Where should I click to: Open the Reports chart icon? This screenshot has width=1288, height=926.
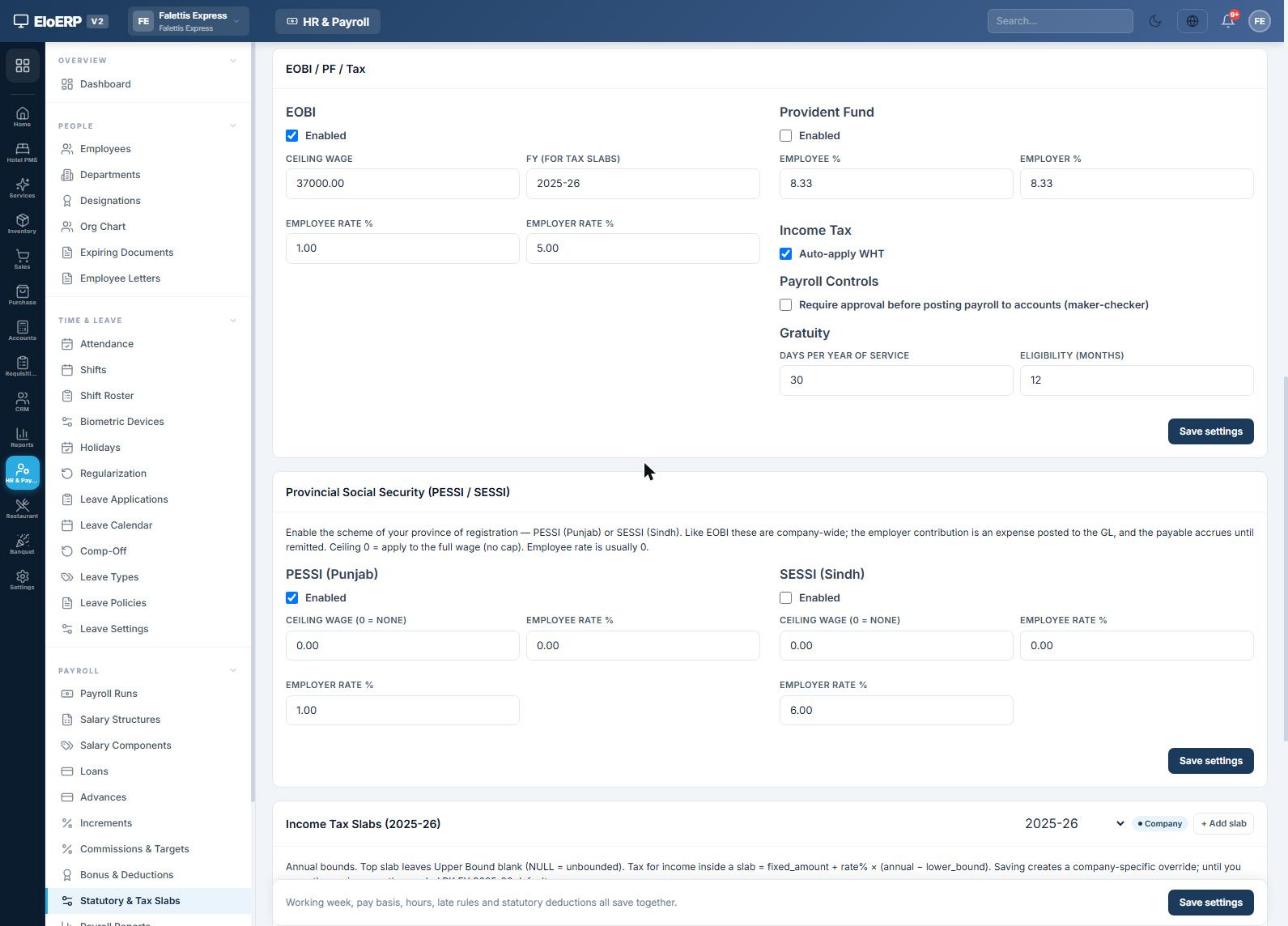pyautogui.click(x=22, y=438)
